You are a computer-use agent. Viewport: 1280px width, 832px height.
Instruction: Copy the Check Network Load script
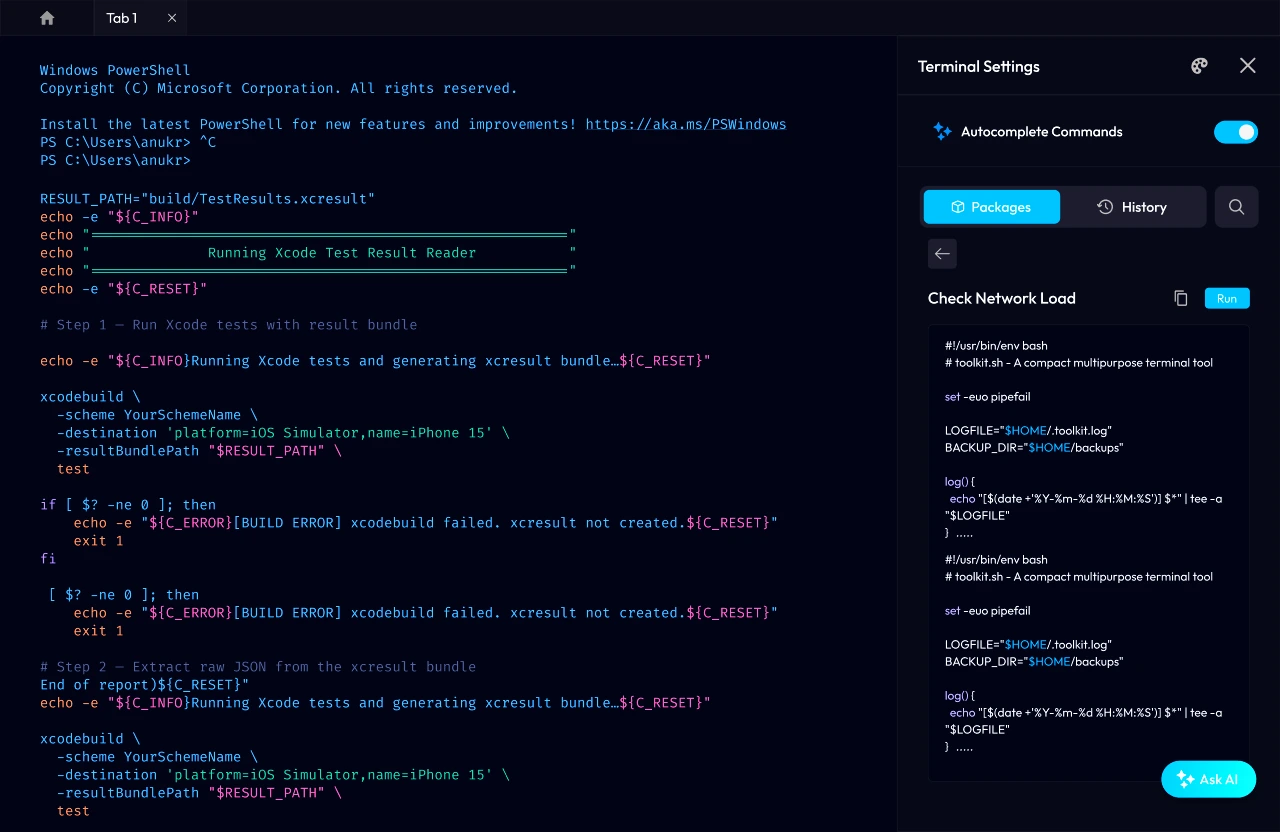pyautogui.click(x=1181, y=298)
